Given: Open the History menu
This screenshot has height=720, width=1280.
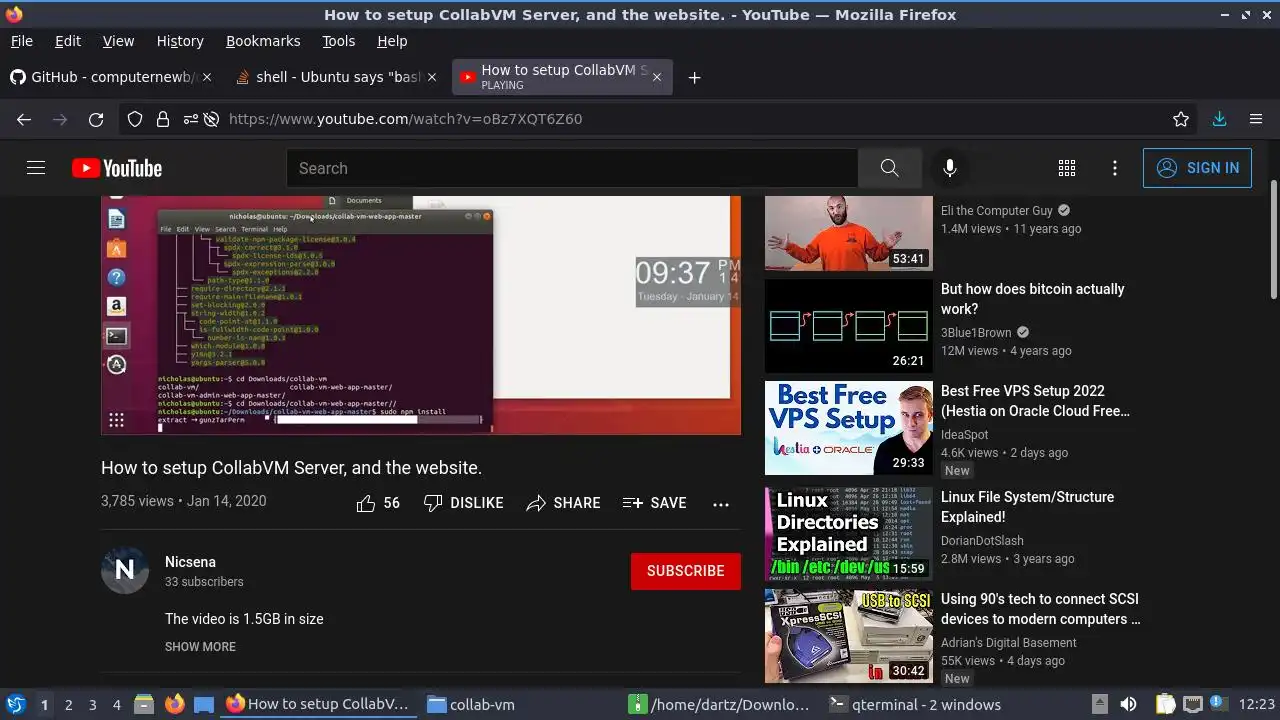Looking at the screenshot, I should (x=180, y=41).
